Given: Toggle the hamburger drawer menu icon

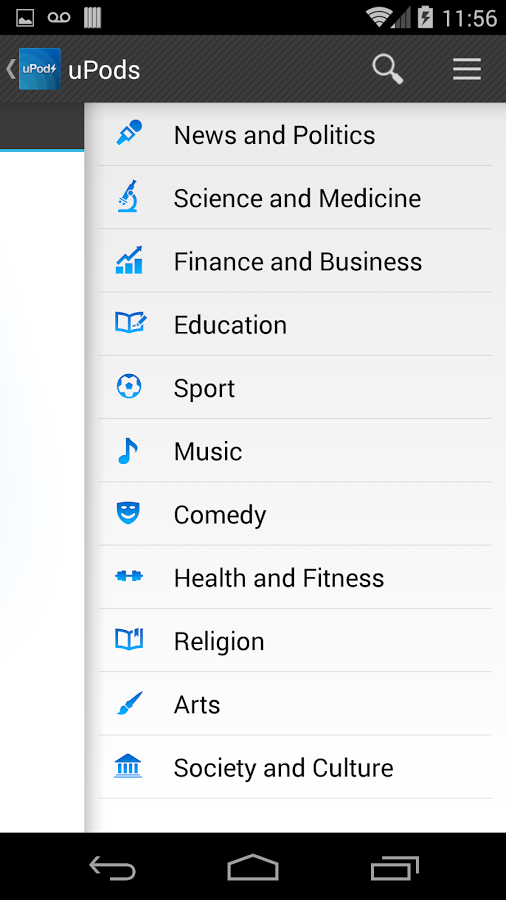Looking at the screenshot, I should click(x=466, y=69).
